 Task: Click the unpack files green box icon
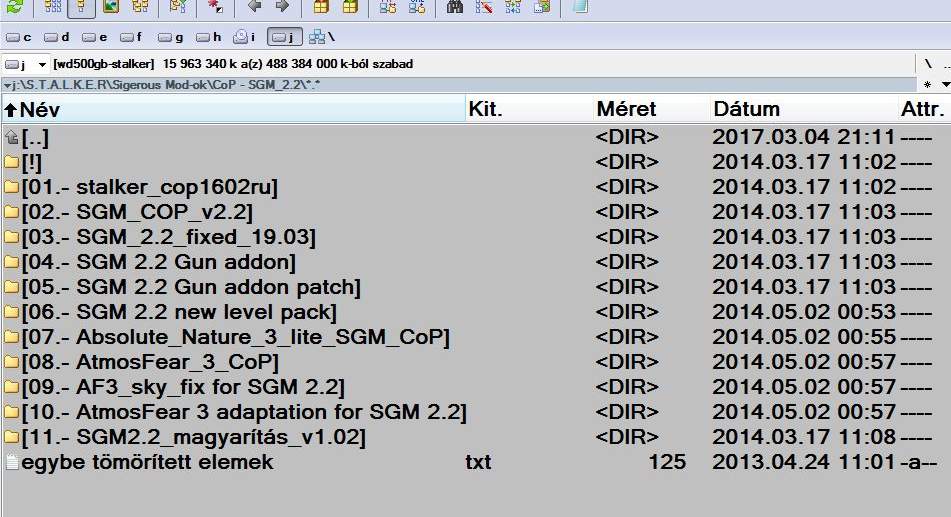pos(350,6)
